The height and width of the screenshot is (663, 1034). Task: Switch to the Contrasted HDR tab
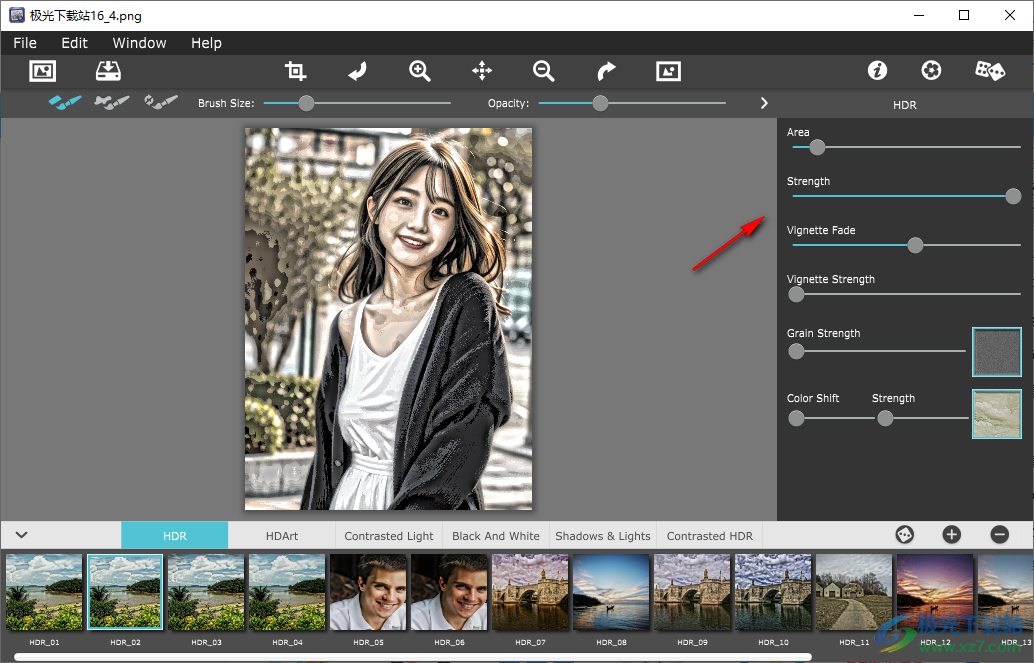[710, 536]
